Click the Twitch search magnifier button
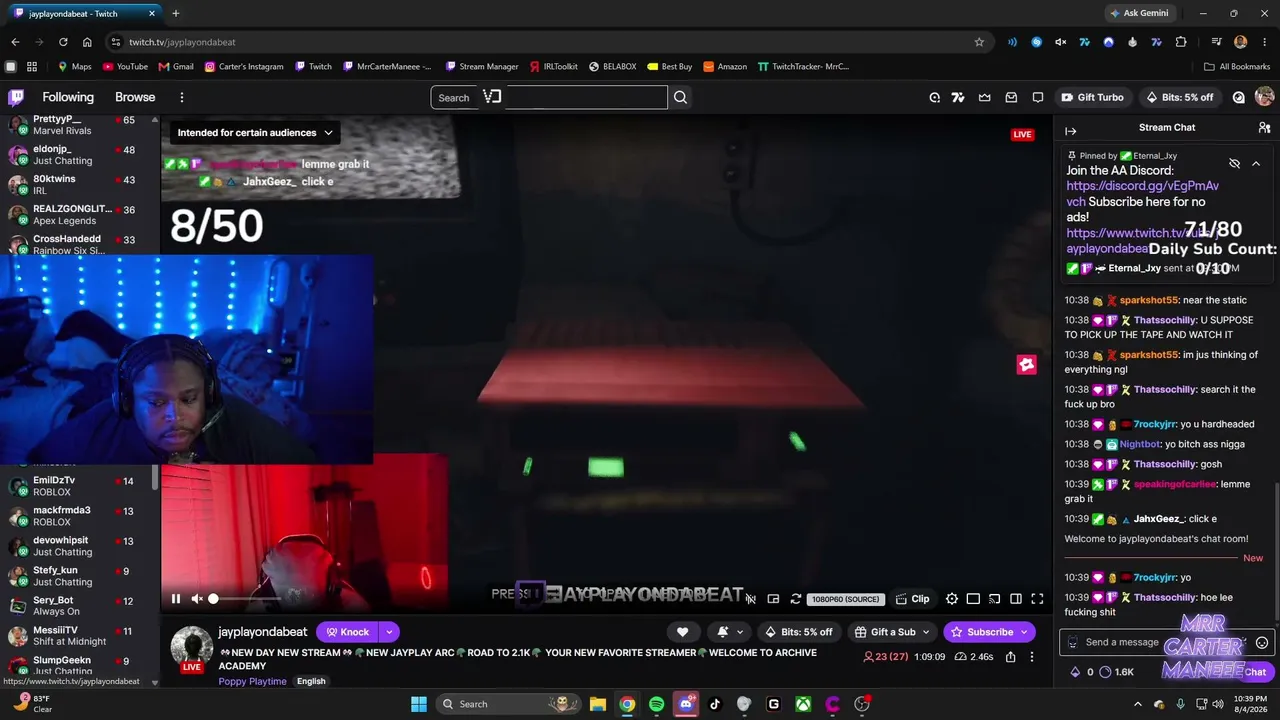 point(680,97)
